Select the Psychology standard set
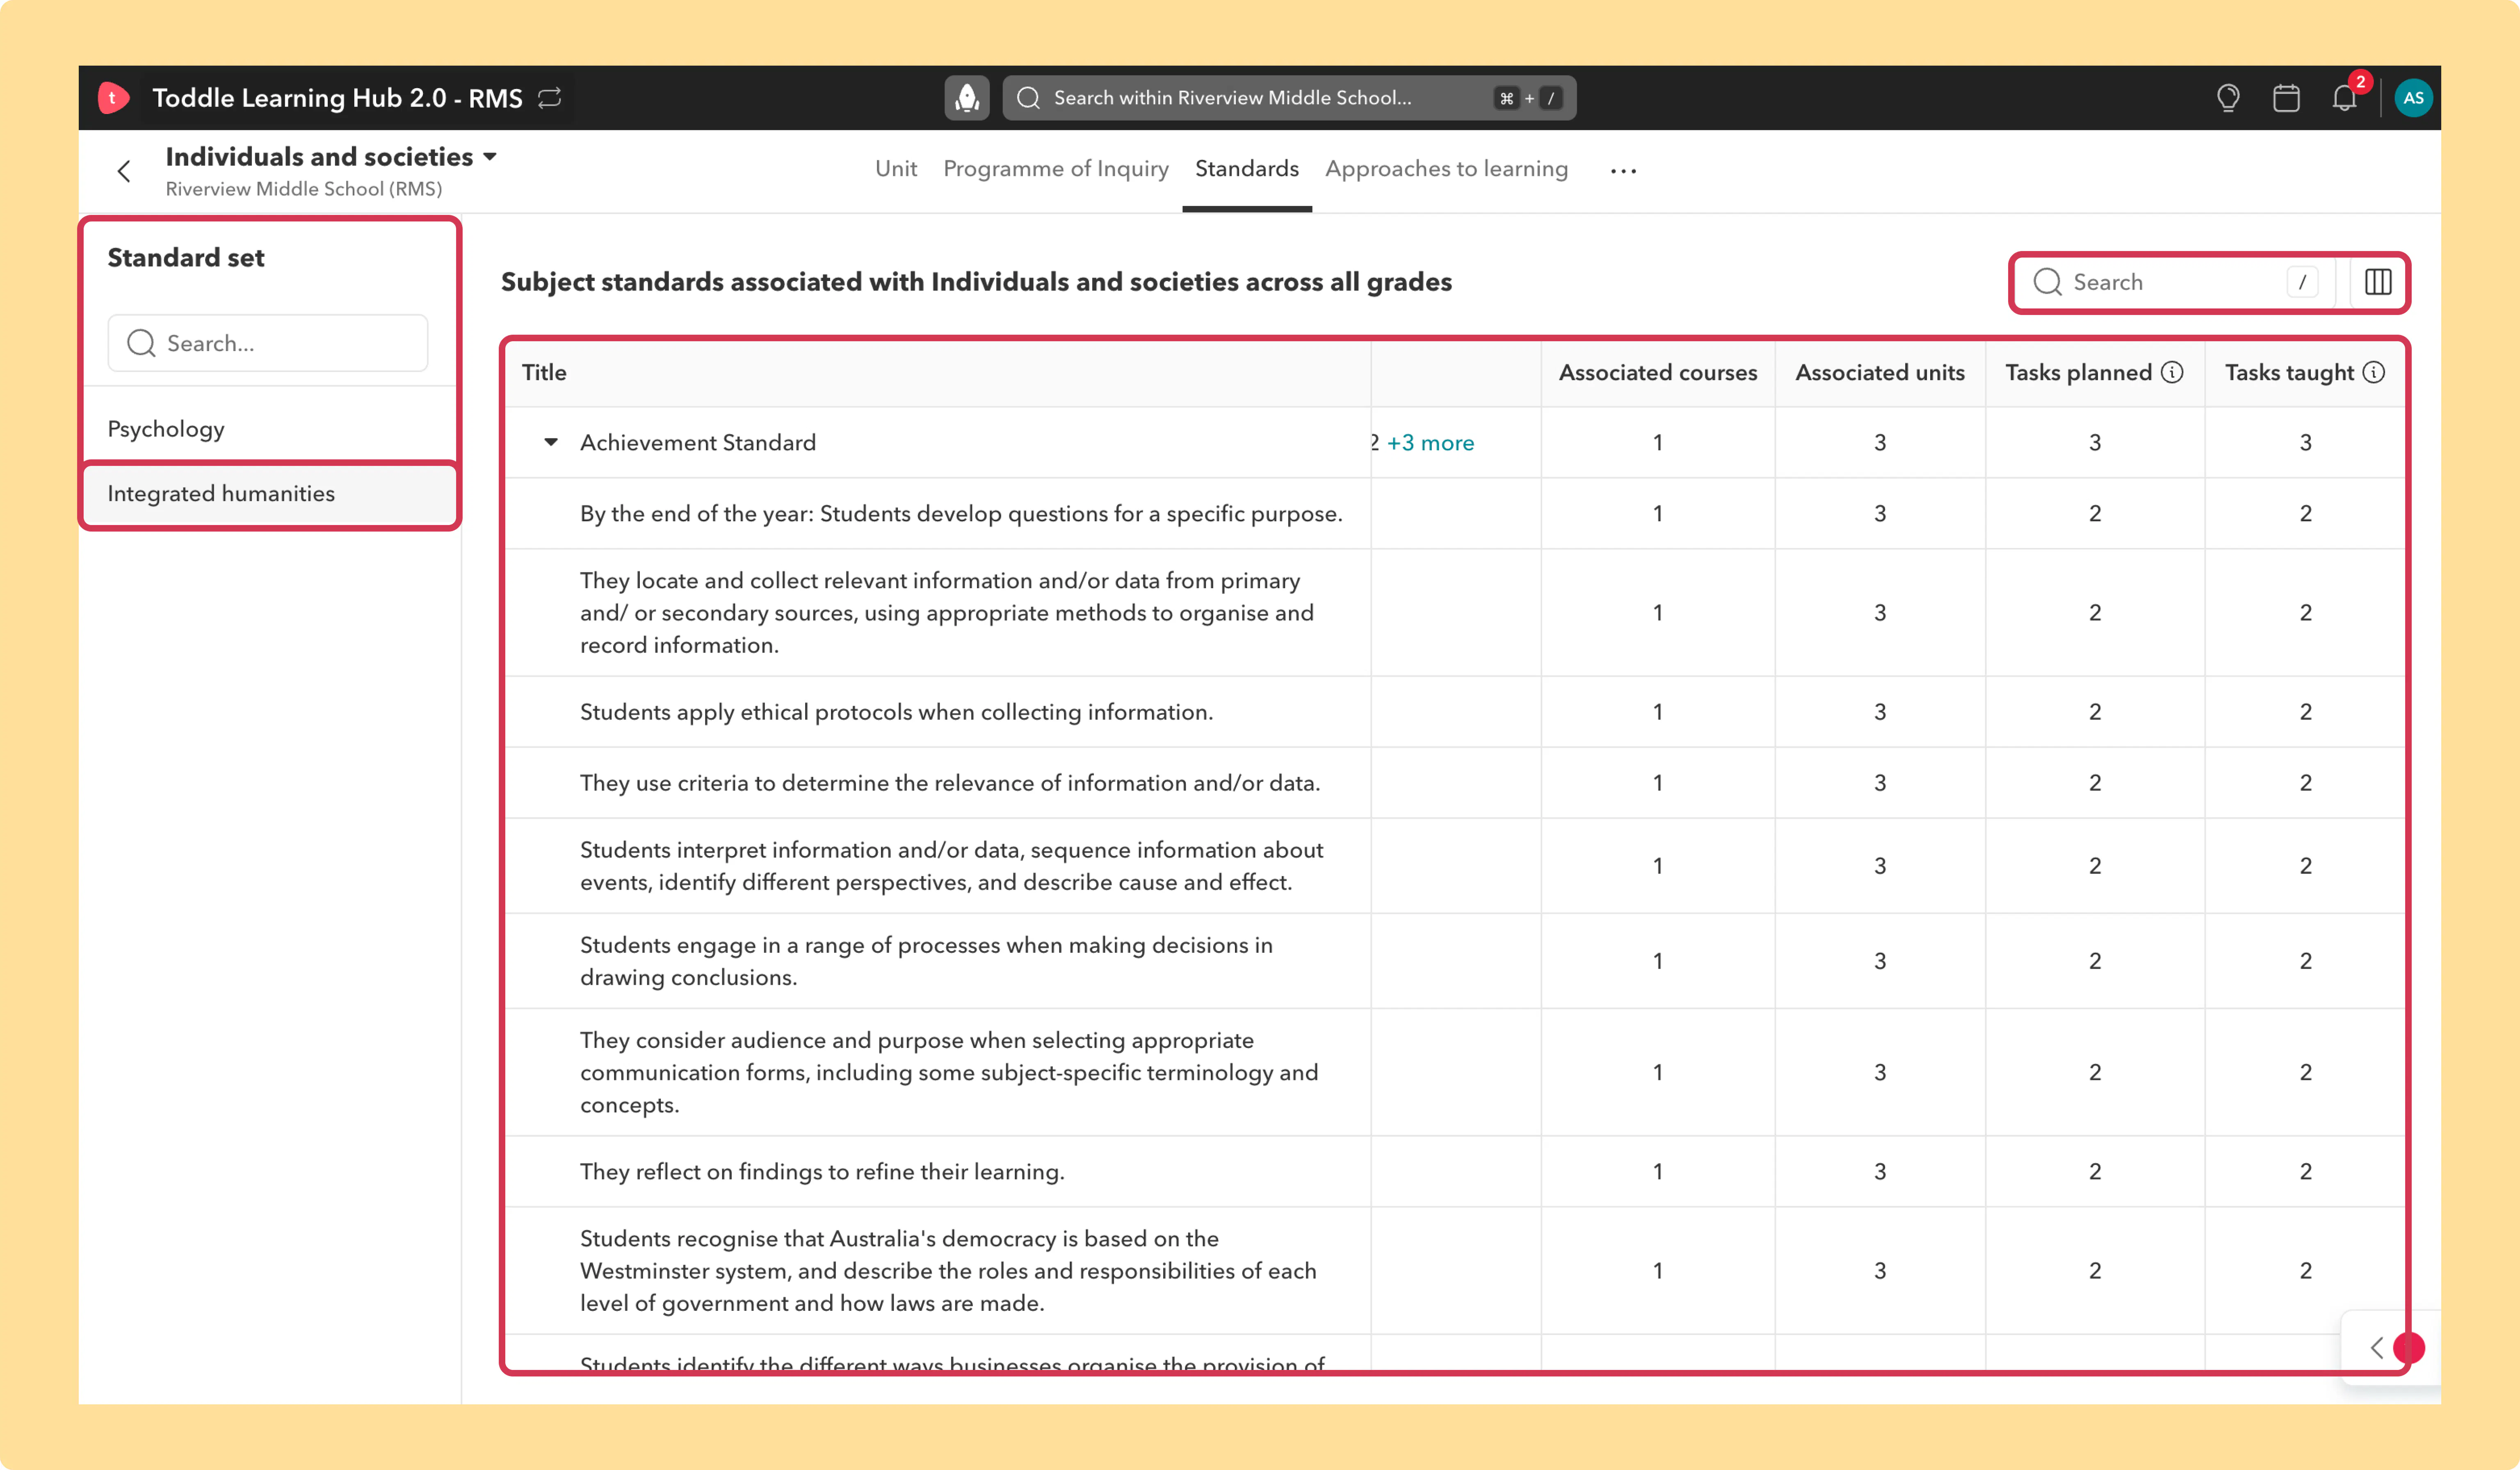The image size is (2520, 1470). (270, 429)
